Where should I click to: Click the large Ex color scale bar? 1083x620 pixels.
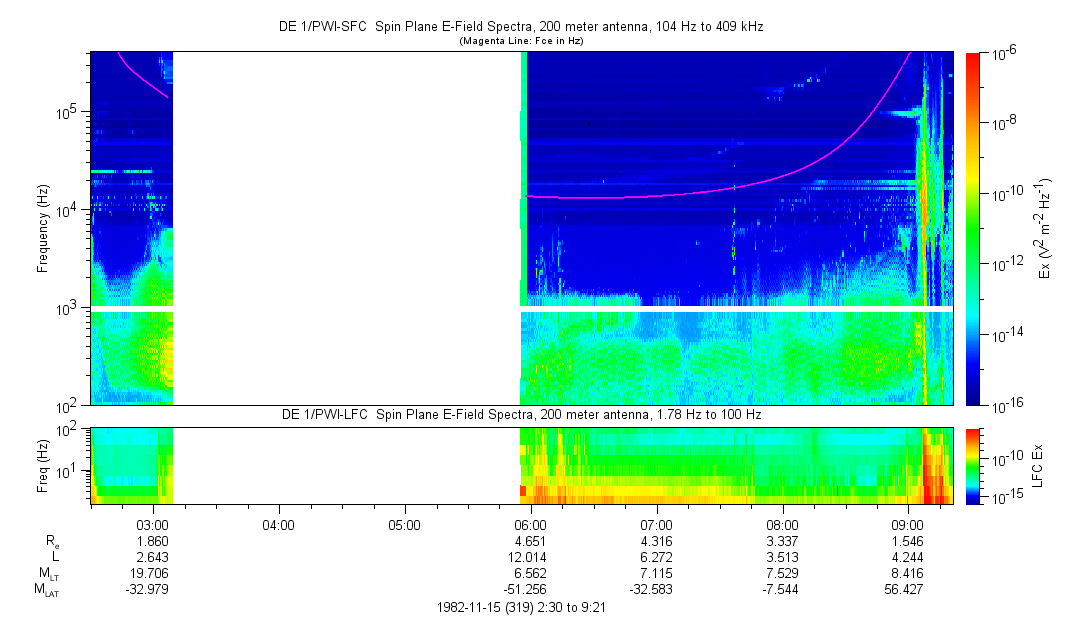click(974, 228)
